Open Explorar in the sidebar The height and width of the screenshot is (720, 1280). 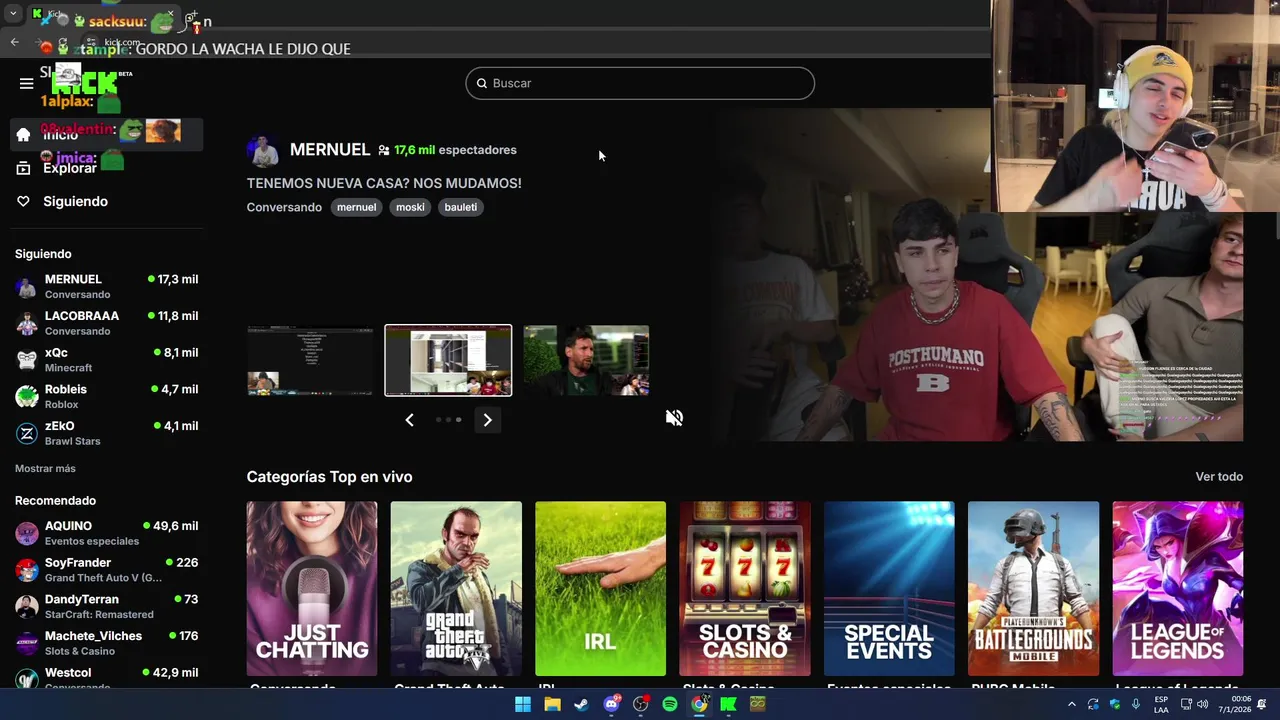105,168
